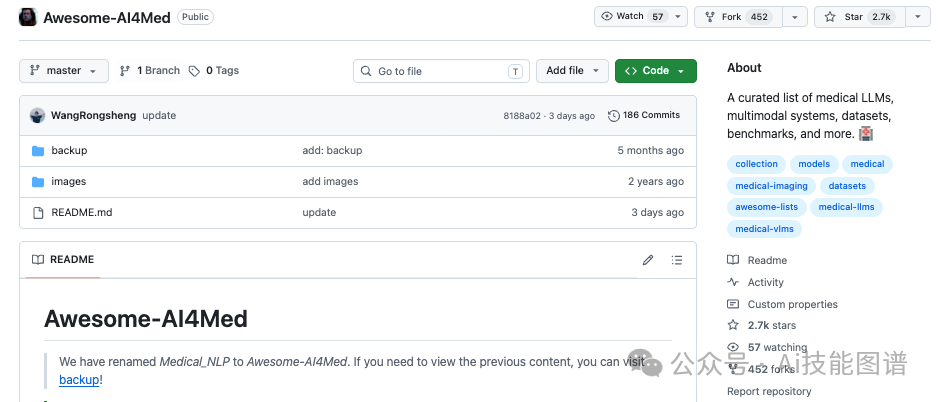Click the medical-llms topic tag
The image size is (938, 402).
[846, 207]
